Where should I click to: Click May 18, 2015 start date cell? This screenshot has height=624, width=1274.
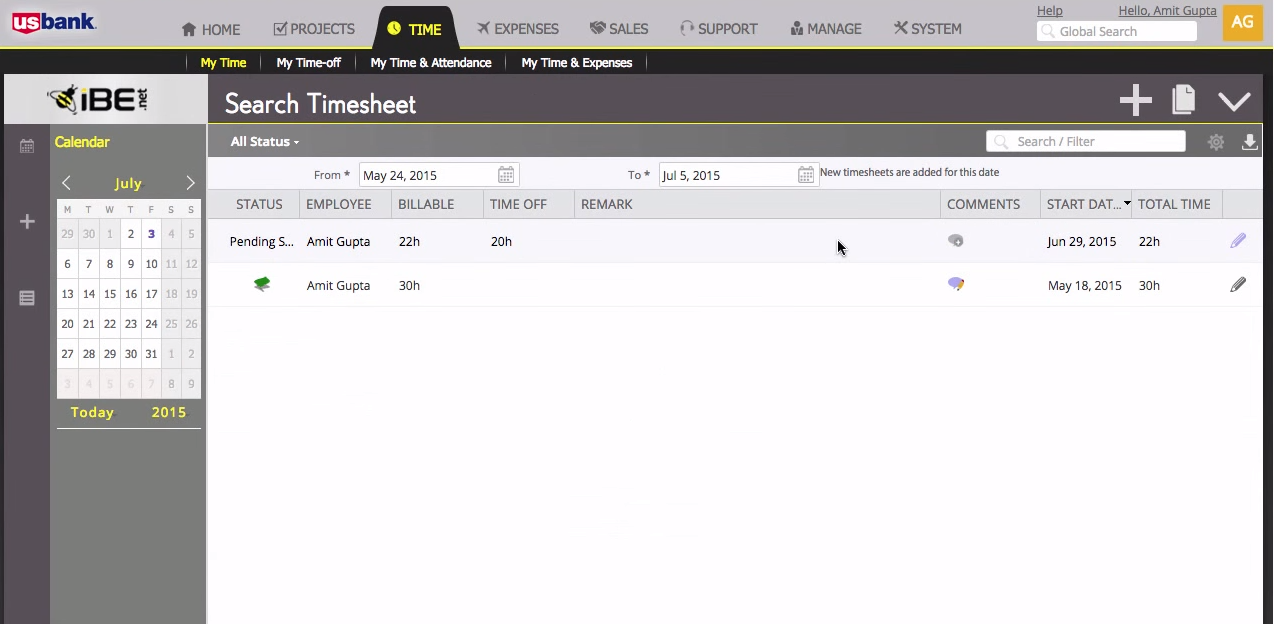coord(1085,285)
